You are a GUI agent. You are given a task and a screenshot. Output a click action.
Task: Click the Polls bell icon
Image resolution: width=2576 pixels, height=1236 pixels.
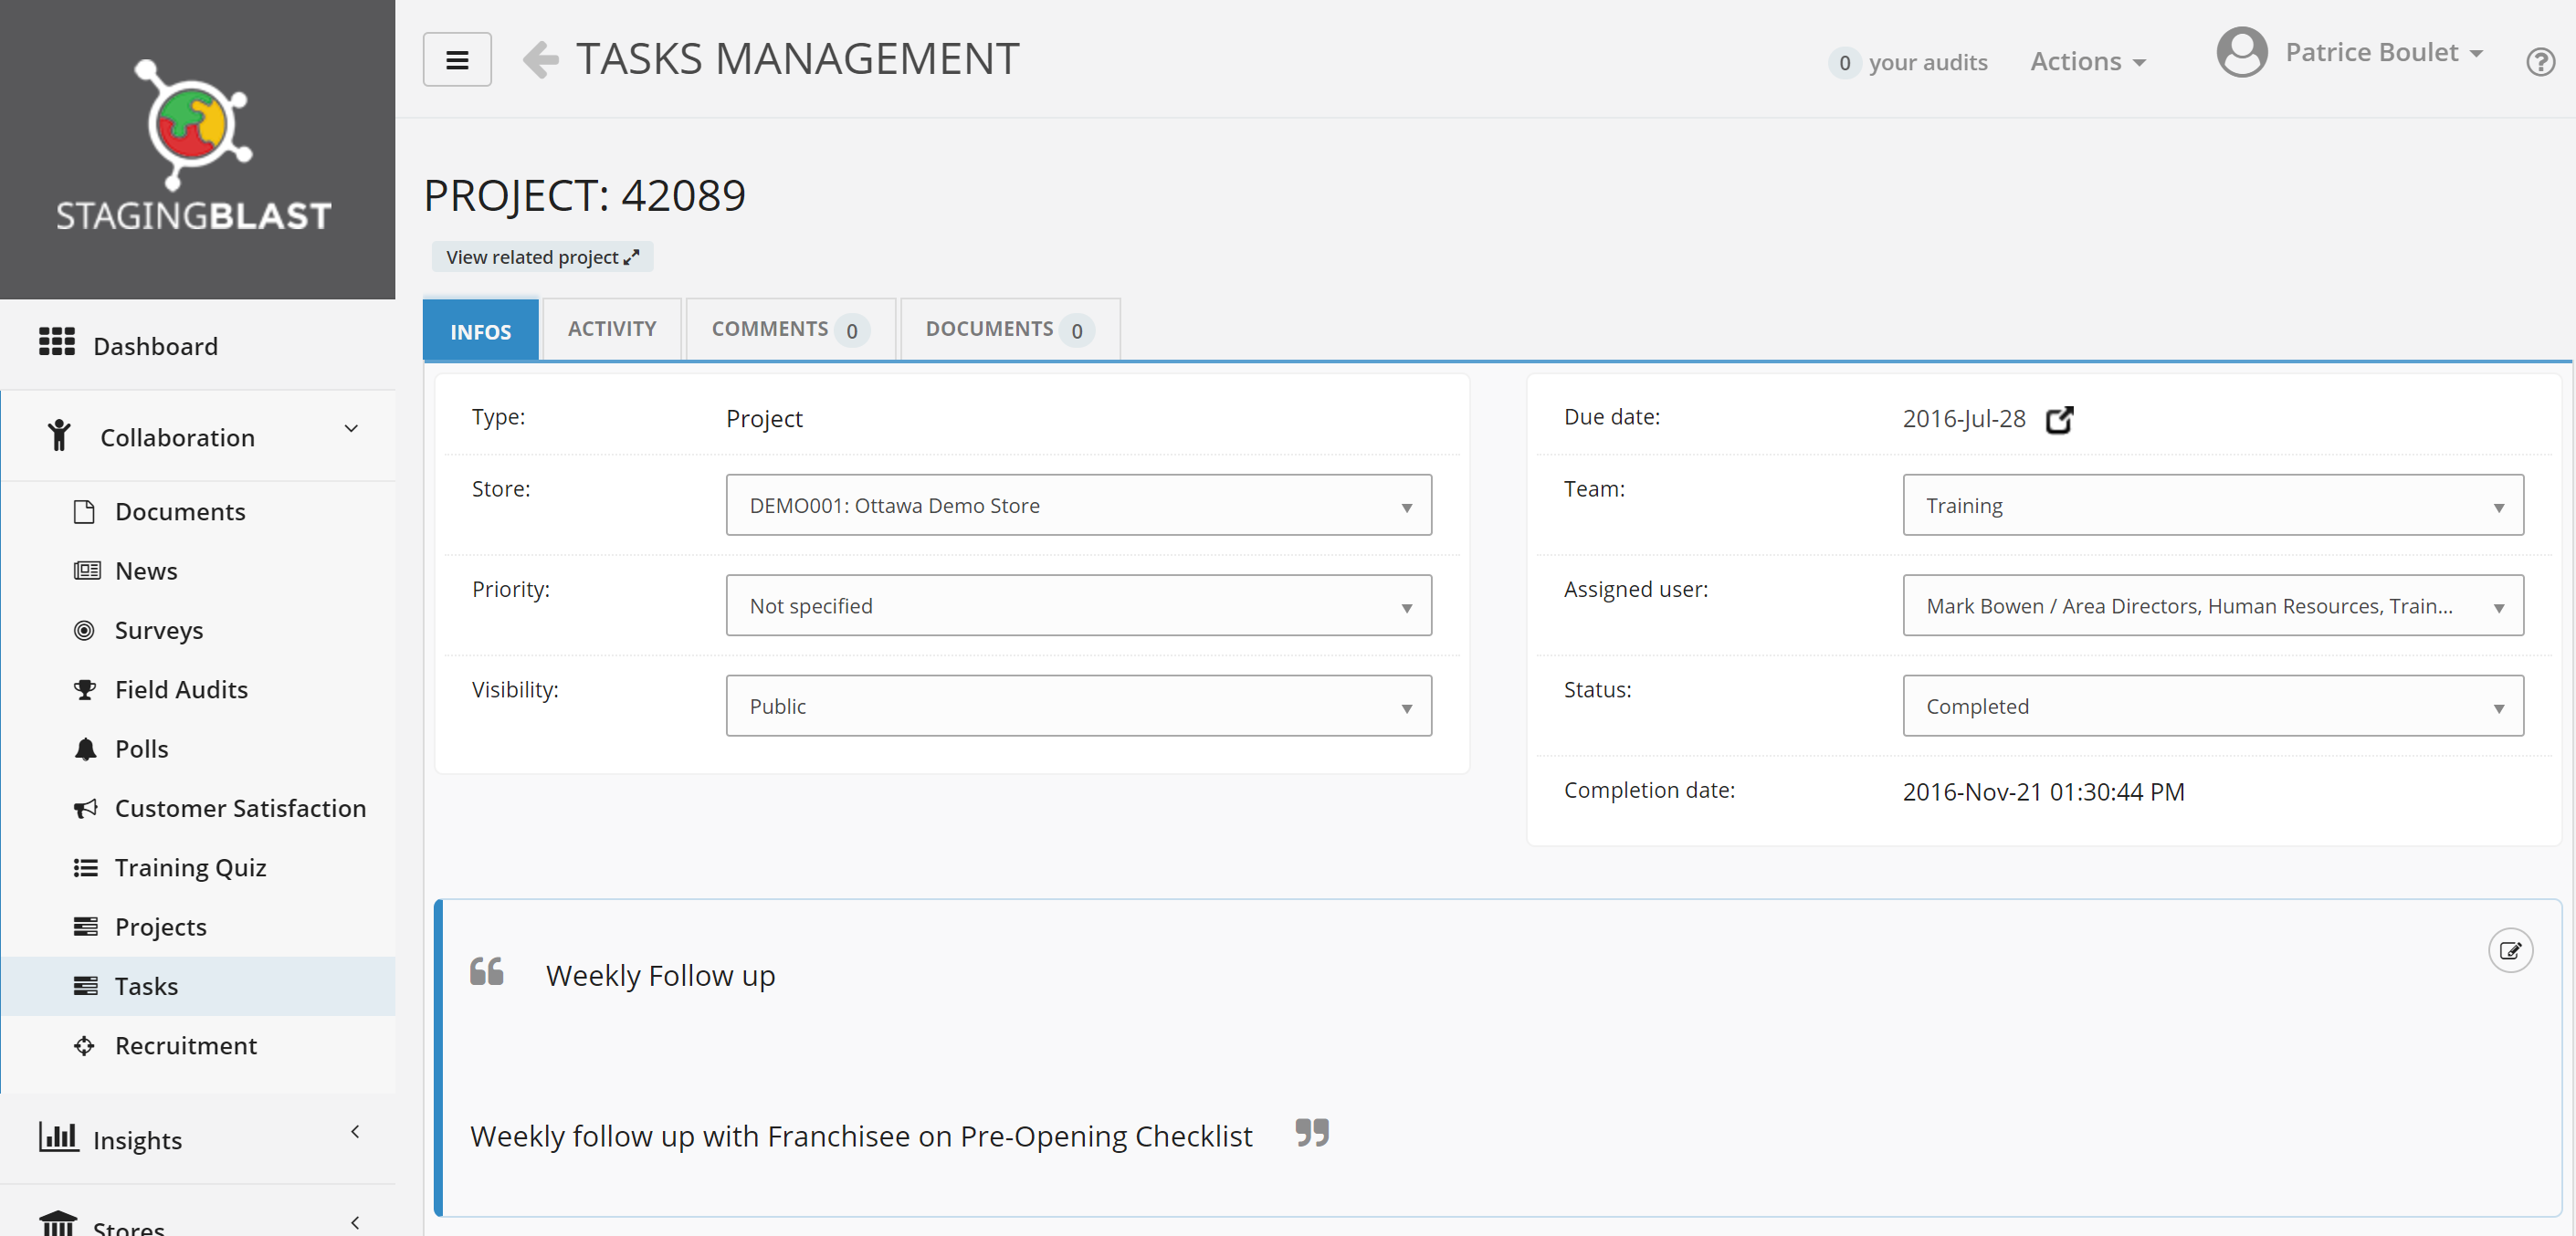coord(85,749)
